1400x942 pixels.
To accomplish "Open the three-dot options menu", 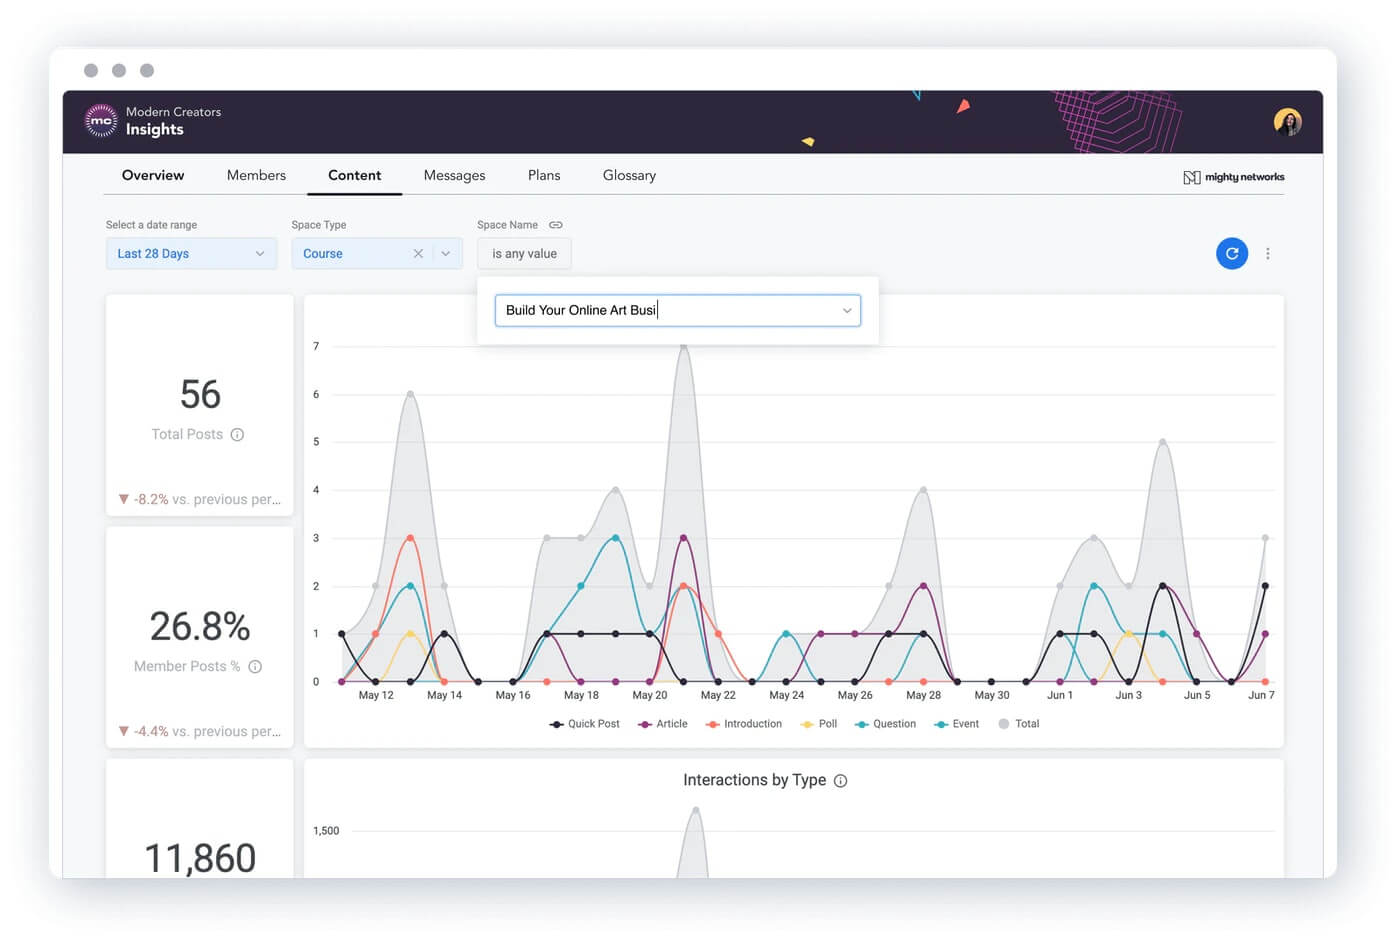I will 1268,254.
